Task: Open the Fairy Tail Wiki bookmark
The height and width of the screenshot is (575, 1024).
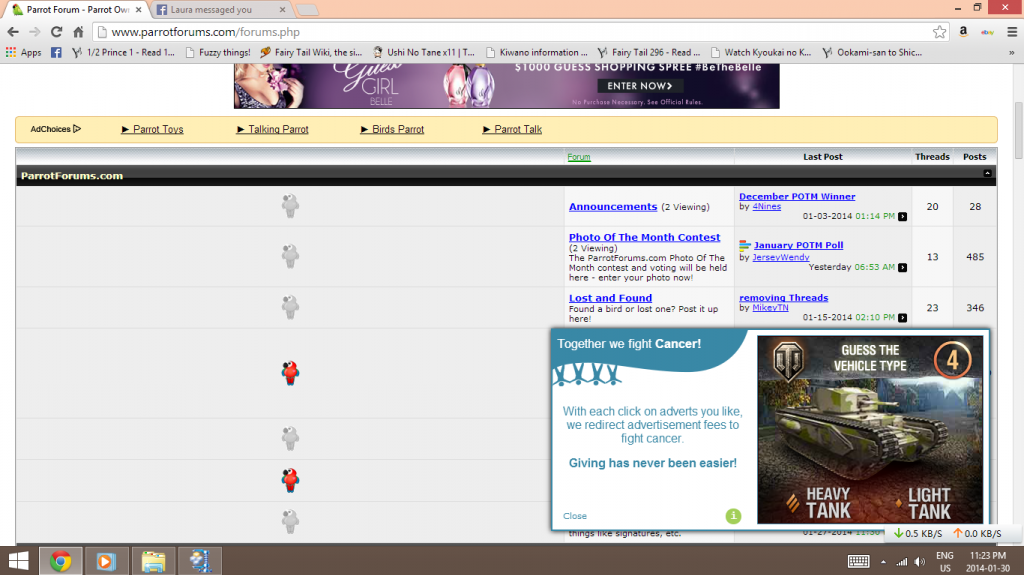Action: click(311, 52)
